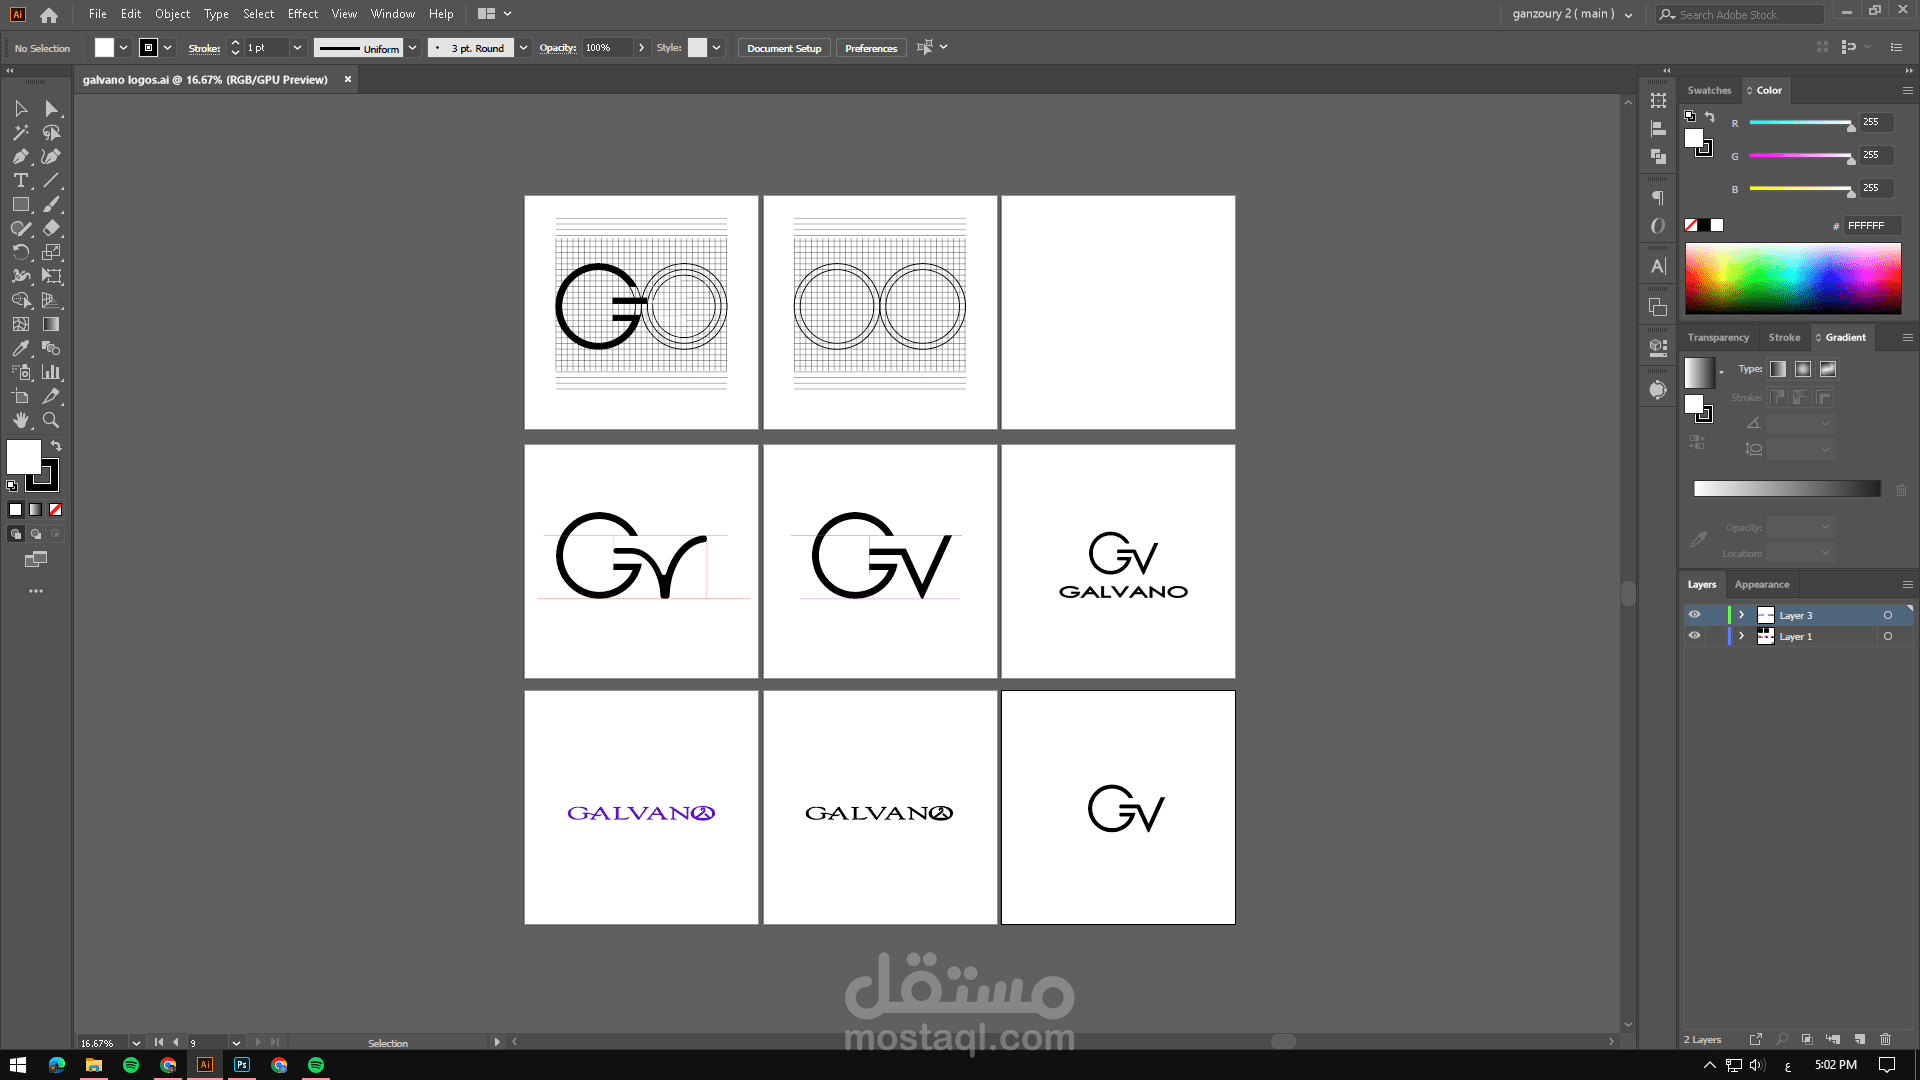The width and height of the screenshot is (1920, 1080).
Task: Open Photoshop from the taskbar
Action: (x=242, y=1065)
